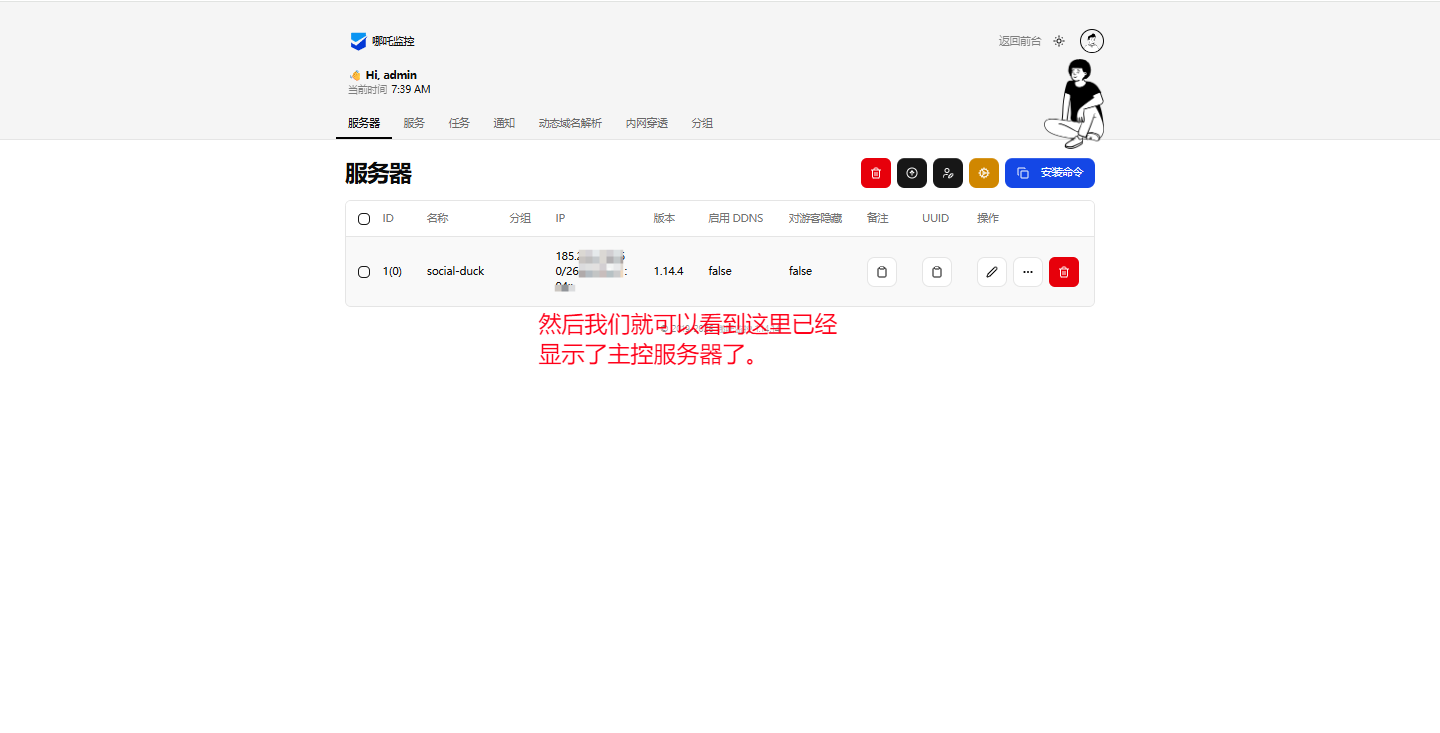Check the select-all servers checkbox
The height and width of the screenshot is (733, 1440).
[364, 219]
